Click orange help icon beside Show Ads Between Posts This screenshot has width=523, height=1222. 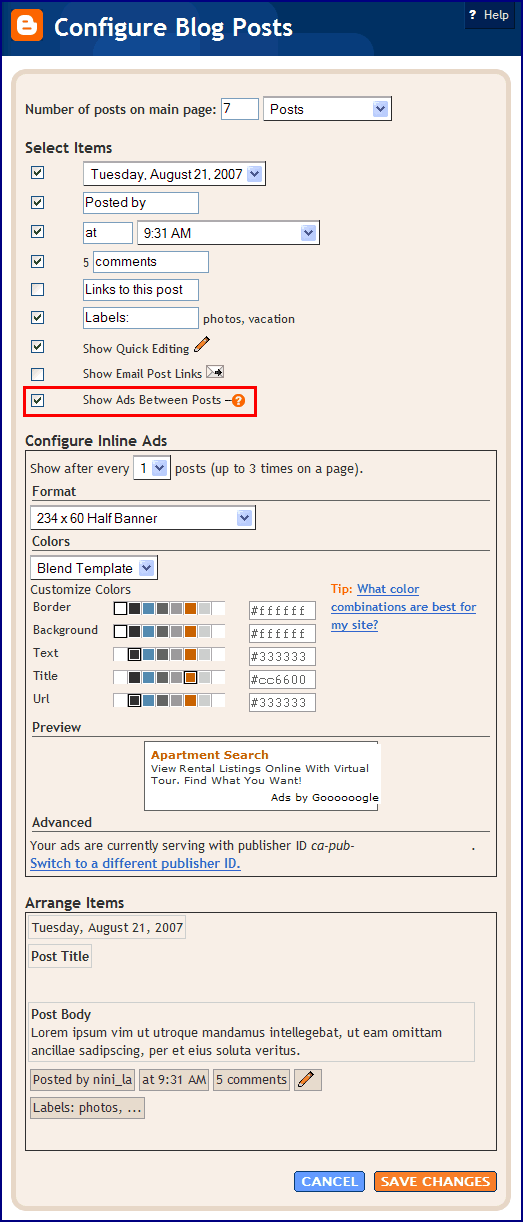238,400
